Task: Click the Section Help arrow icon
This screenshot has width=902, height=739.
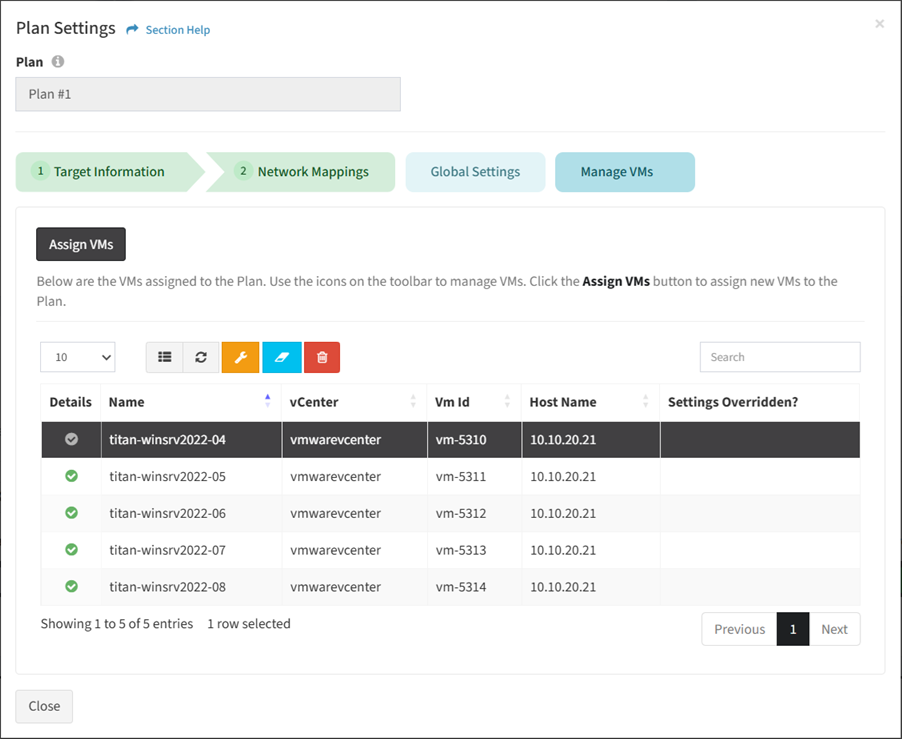Action: coord(132,29)
